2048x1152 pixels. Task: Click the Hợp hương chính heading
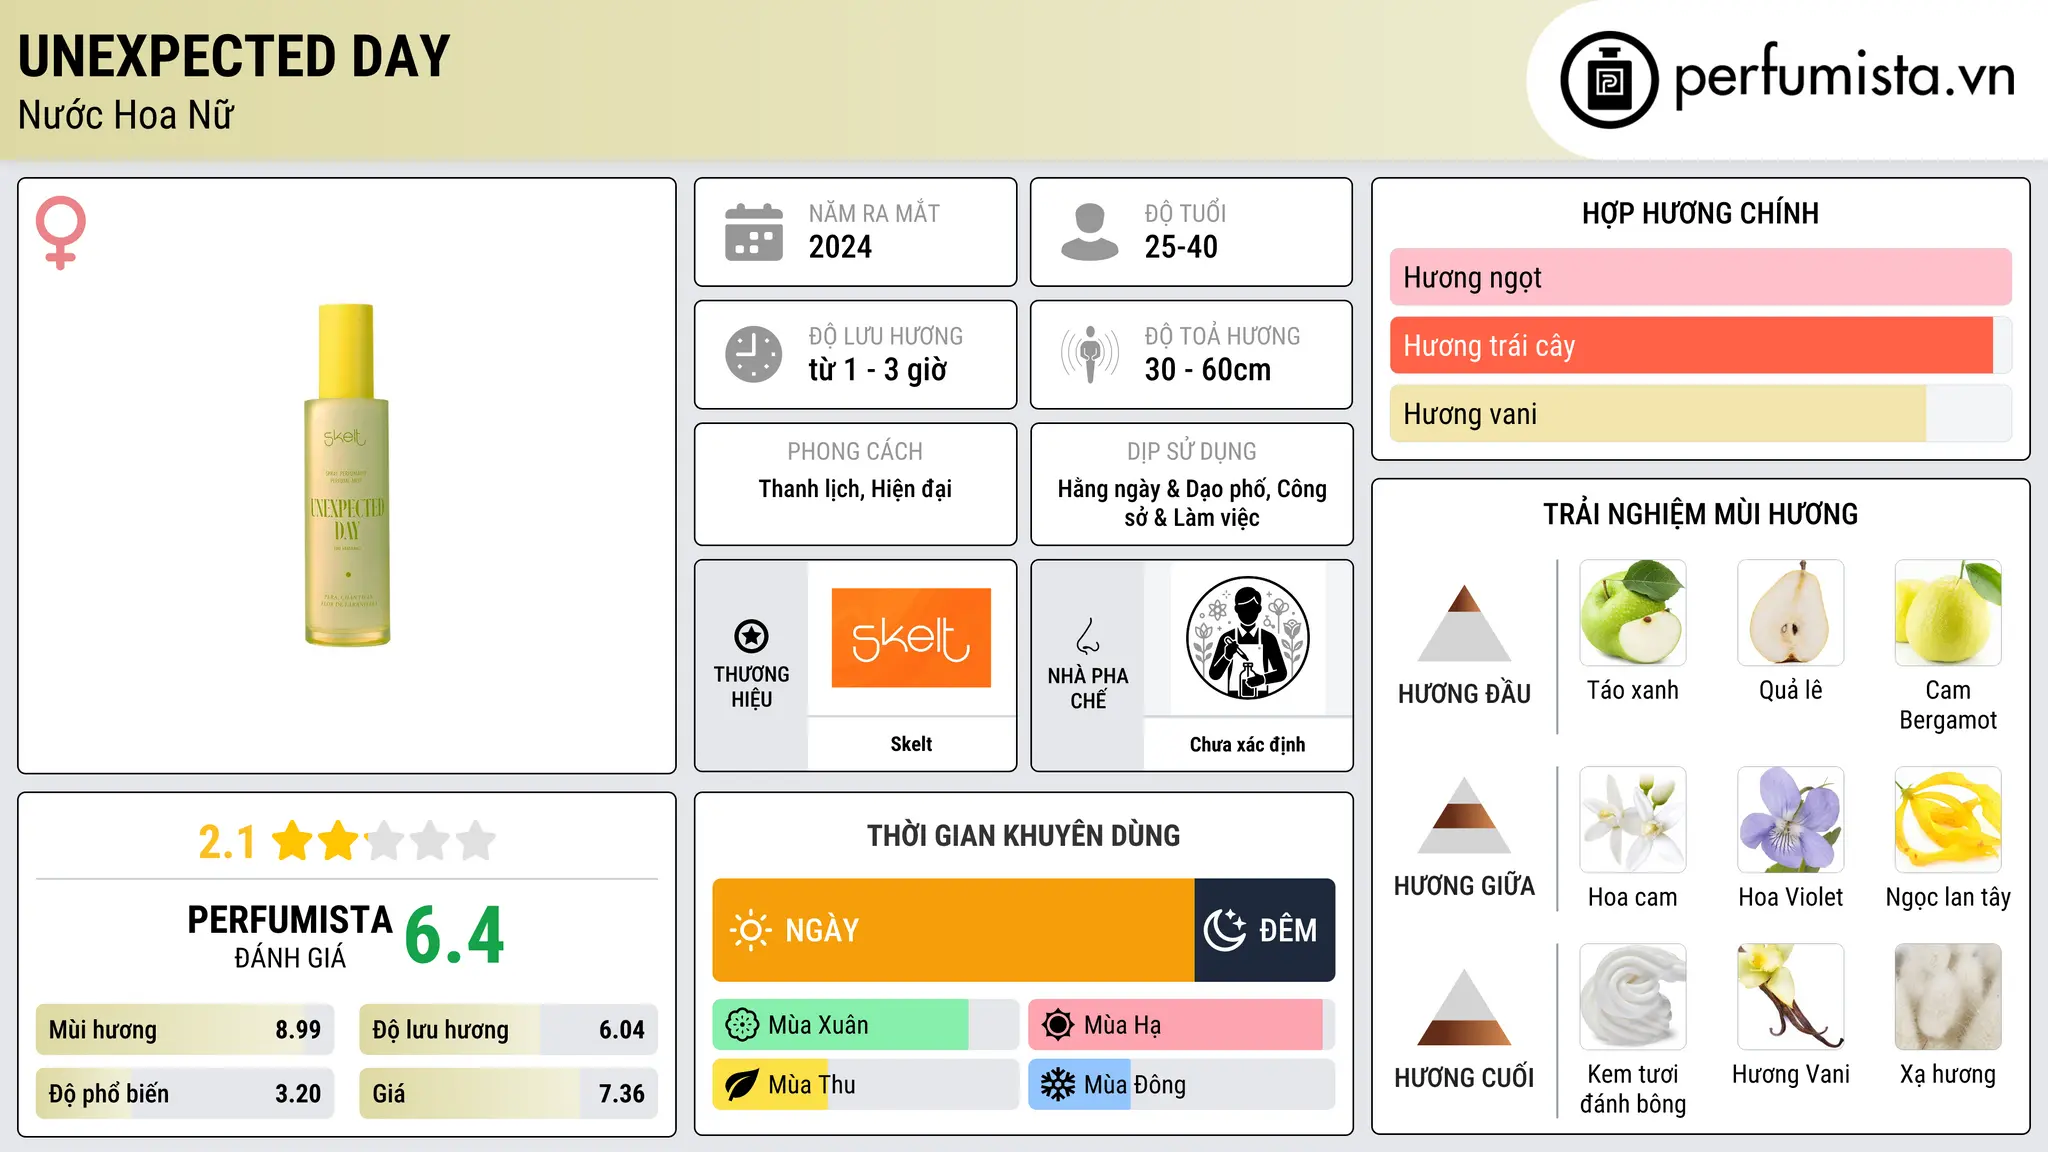pyautogui.click(x=1700, y=213)
